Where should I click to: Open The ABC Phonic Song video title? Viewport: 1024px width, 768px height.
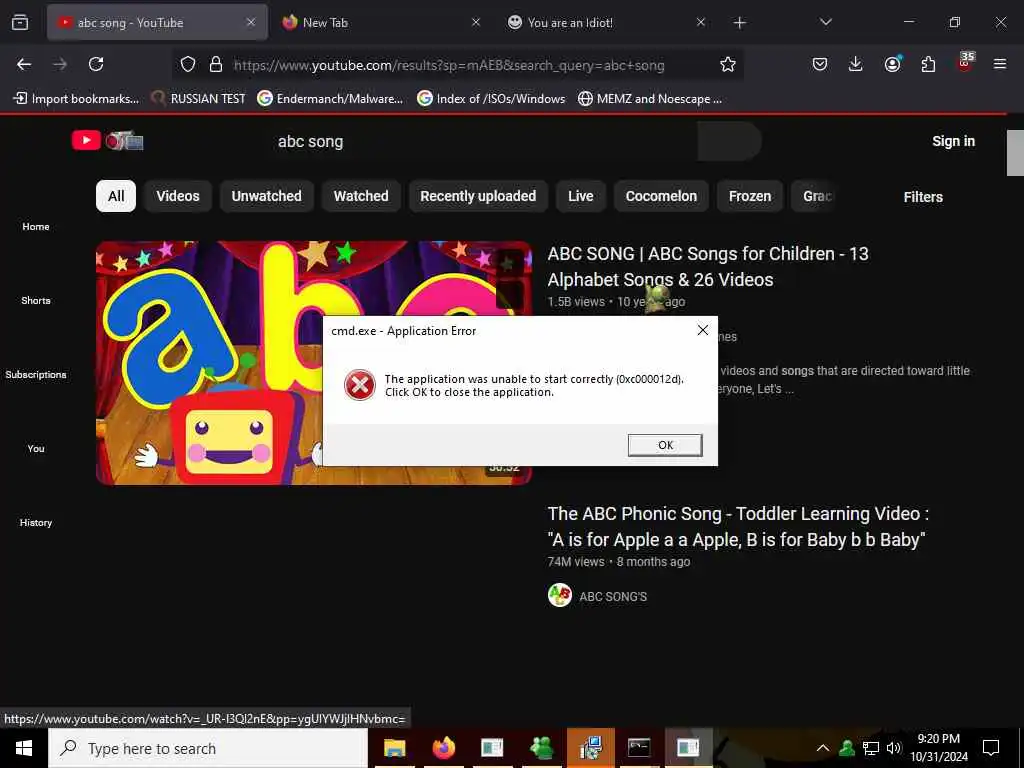coord(738,526)
